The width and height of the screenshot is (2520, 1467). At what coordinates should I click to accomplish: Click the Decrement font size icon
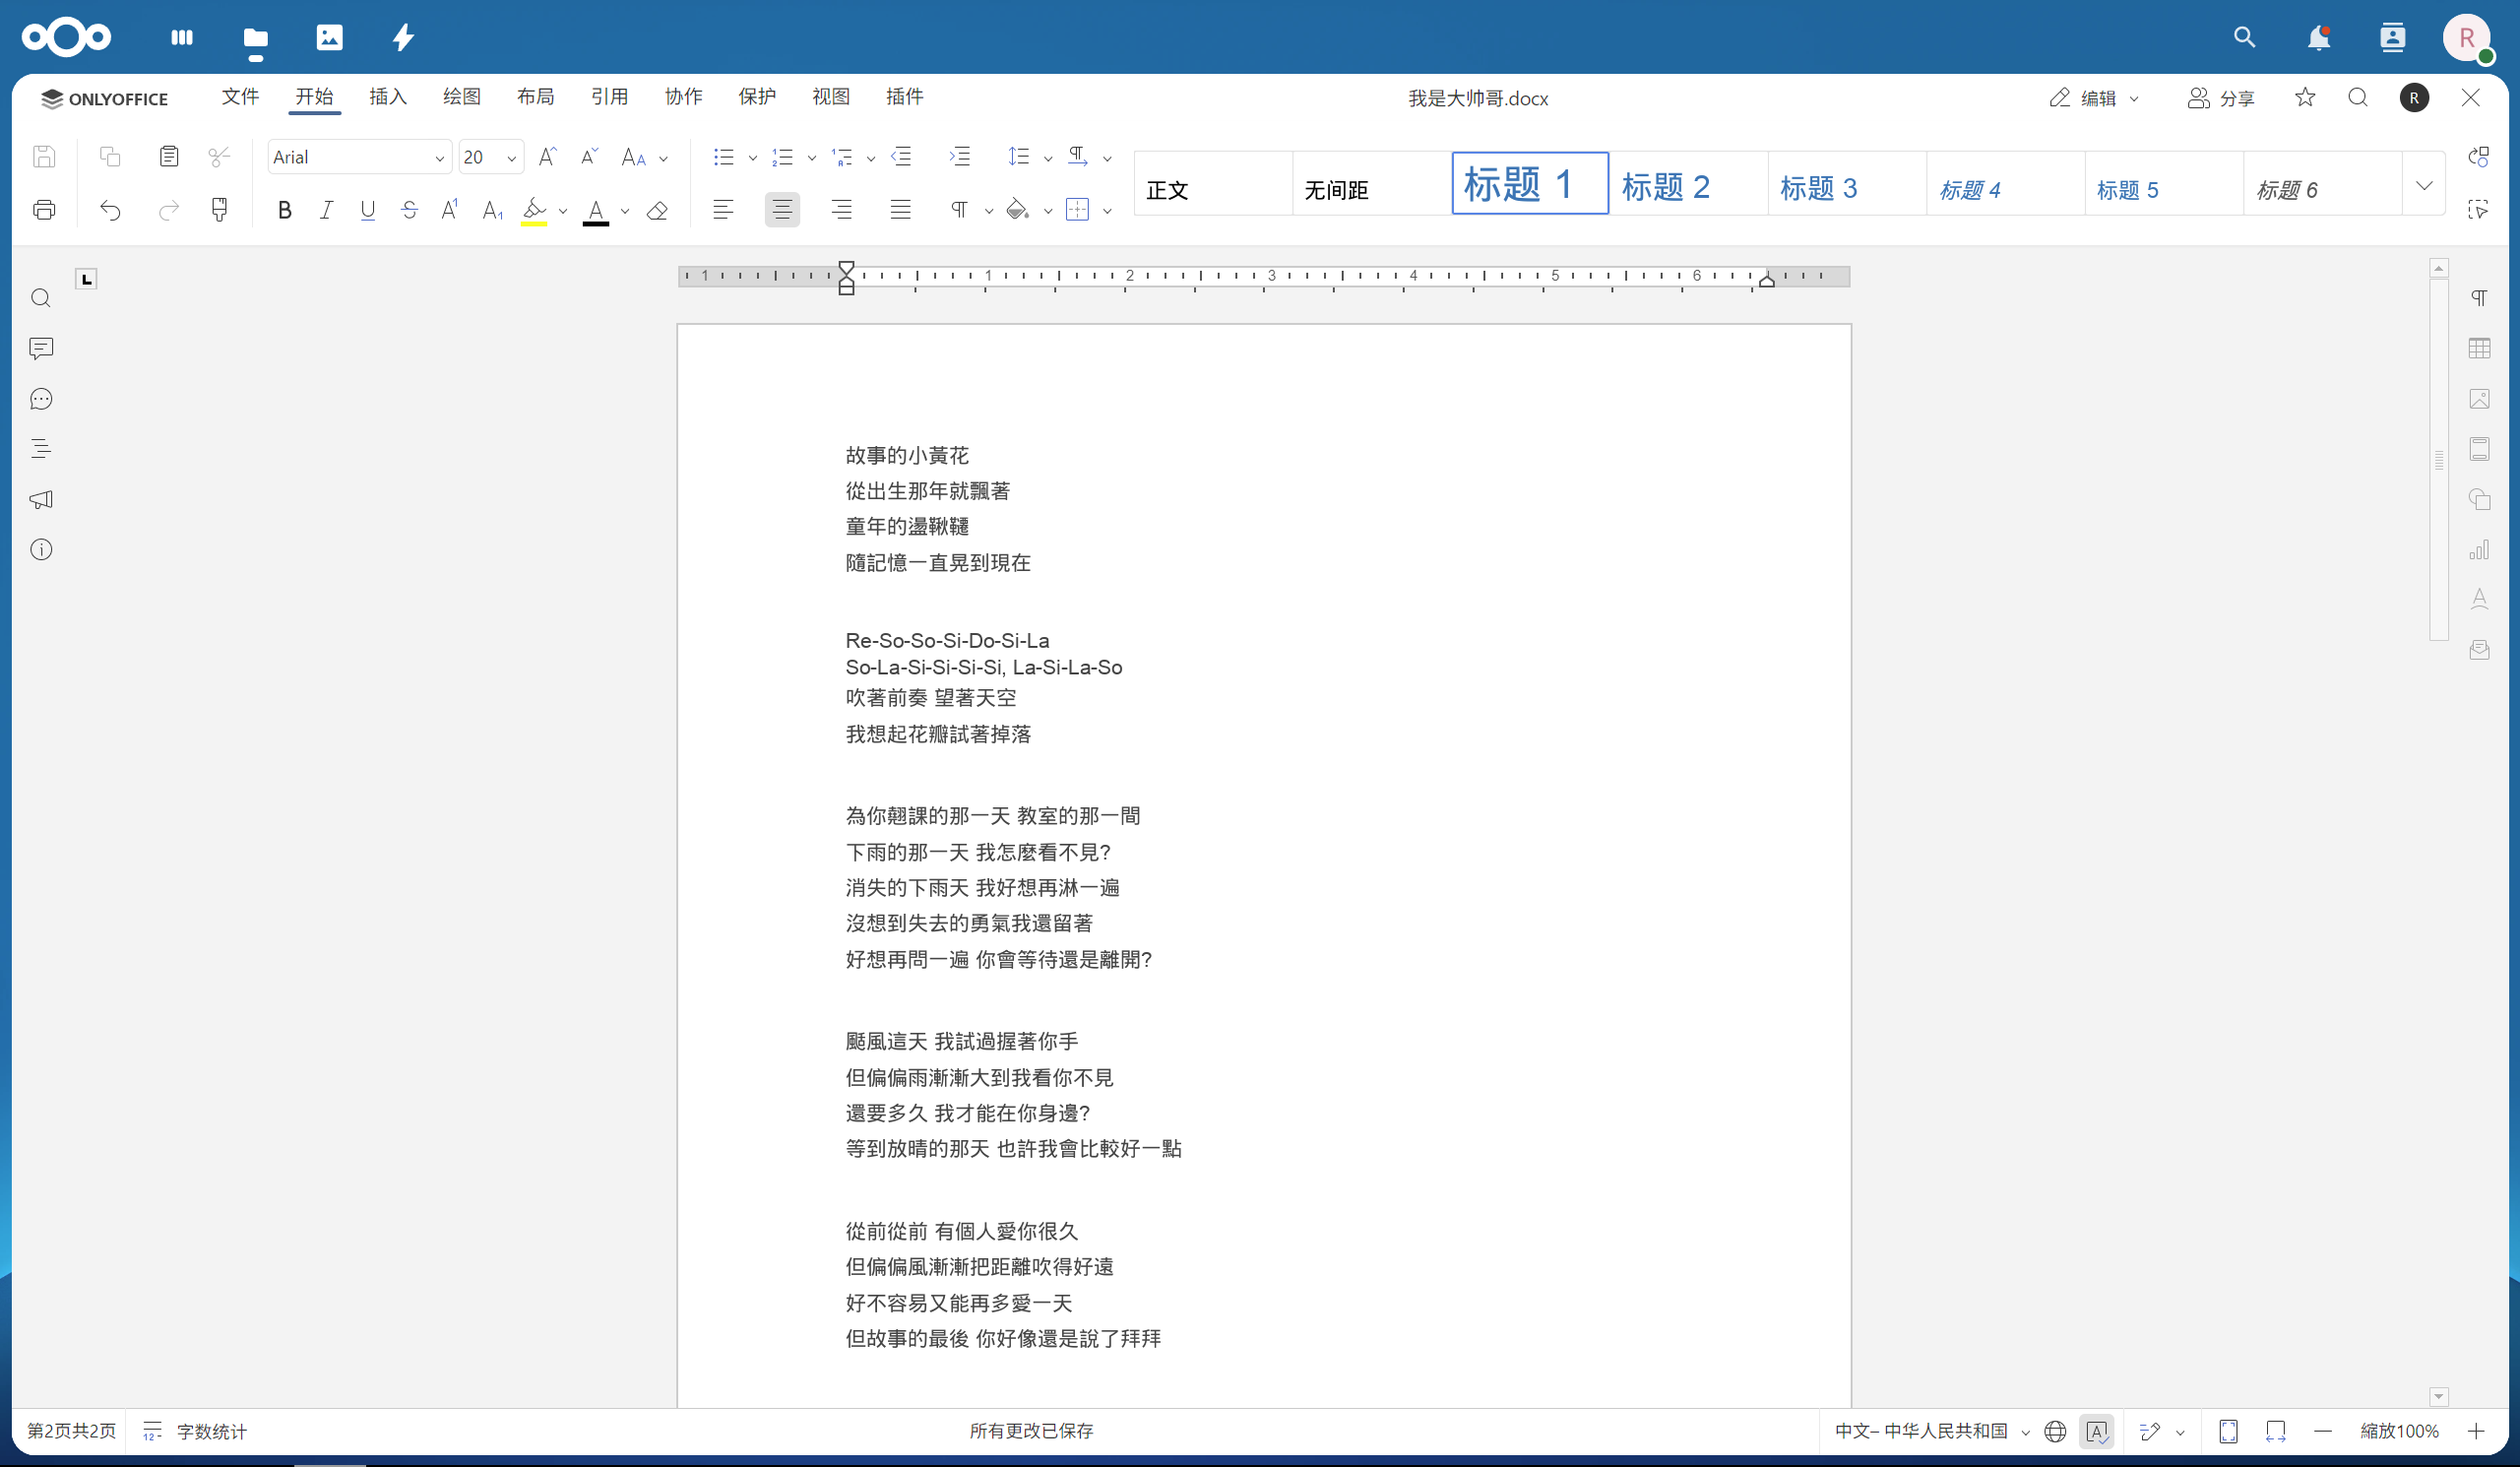tap(589, 157)
